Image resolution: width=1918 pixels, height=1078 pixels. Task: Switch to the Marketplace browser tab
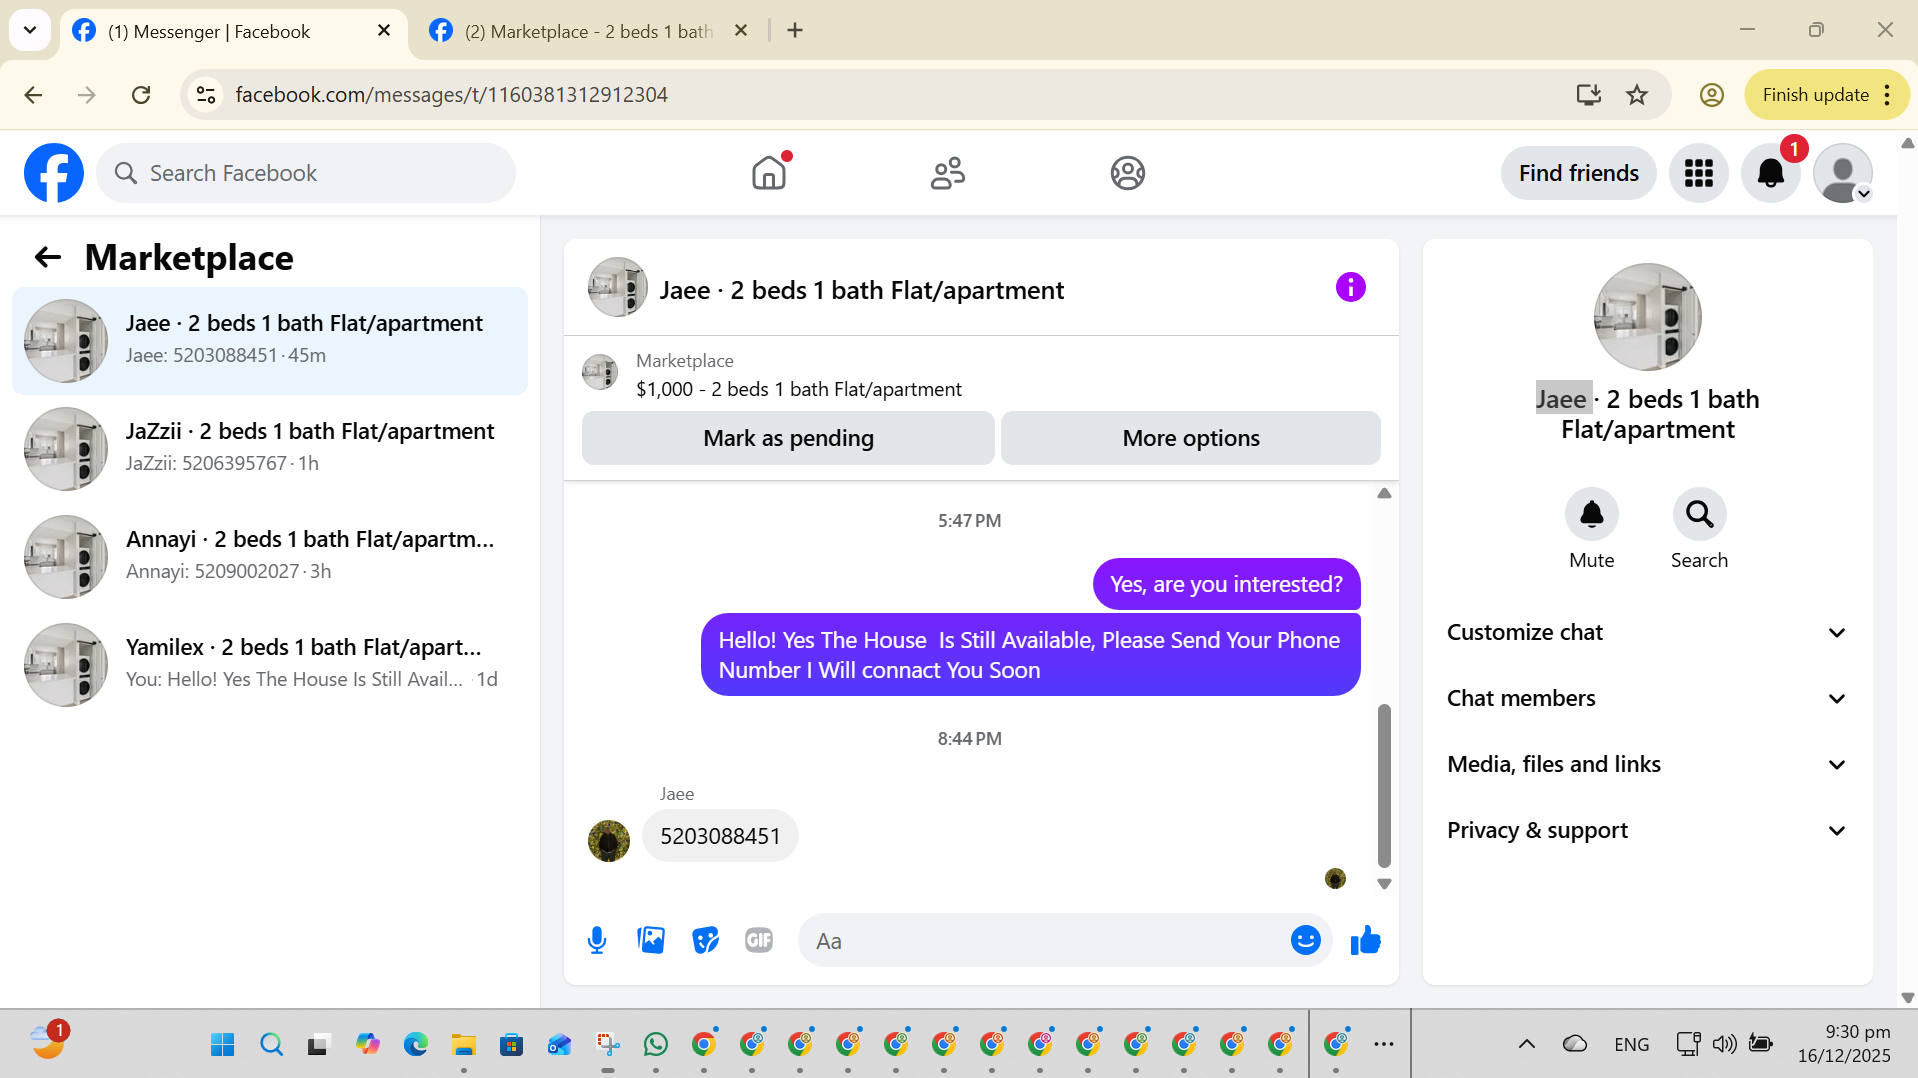point(588,31)
